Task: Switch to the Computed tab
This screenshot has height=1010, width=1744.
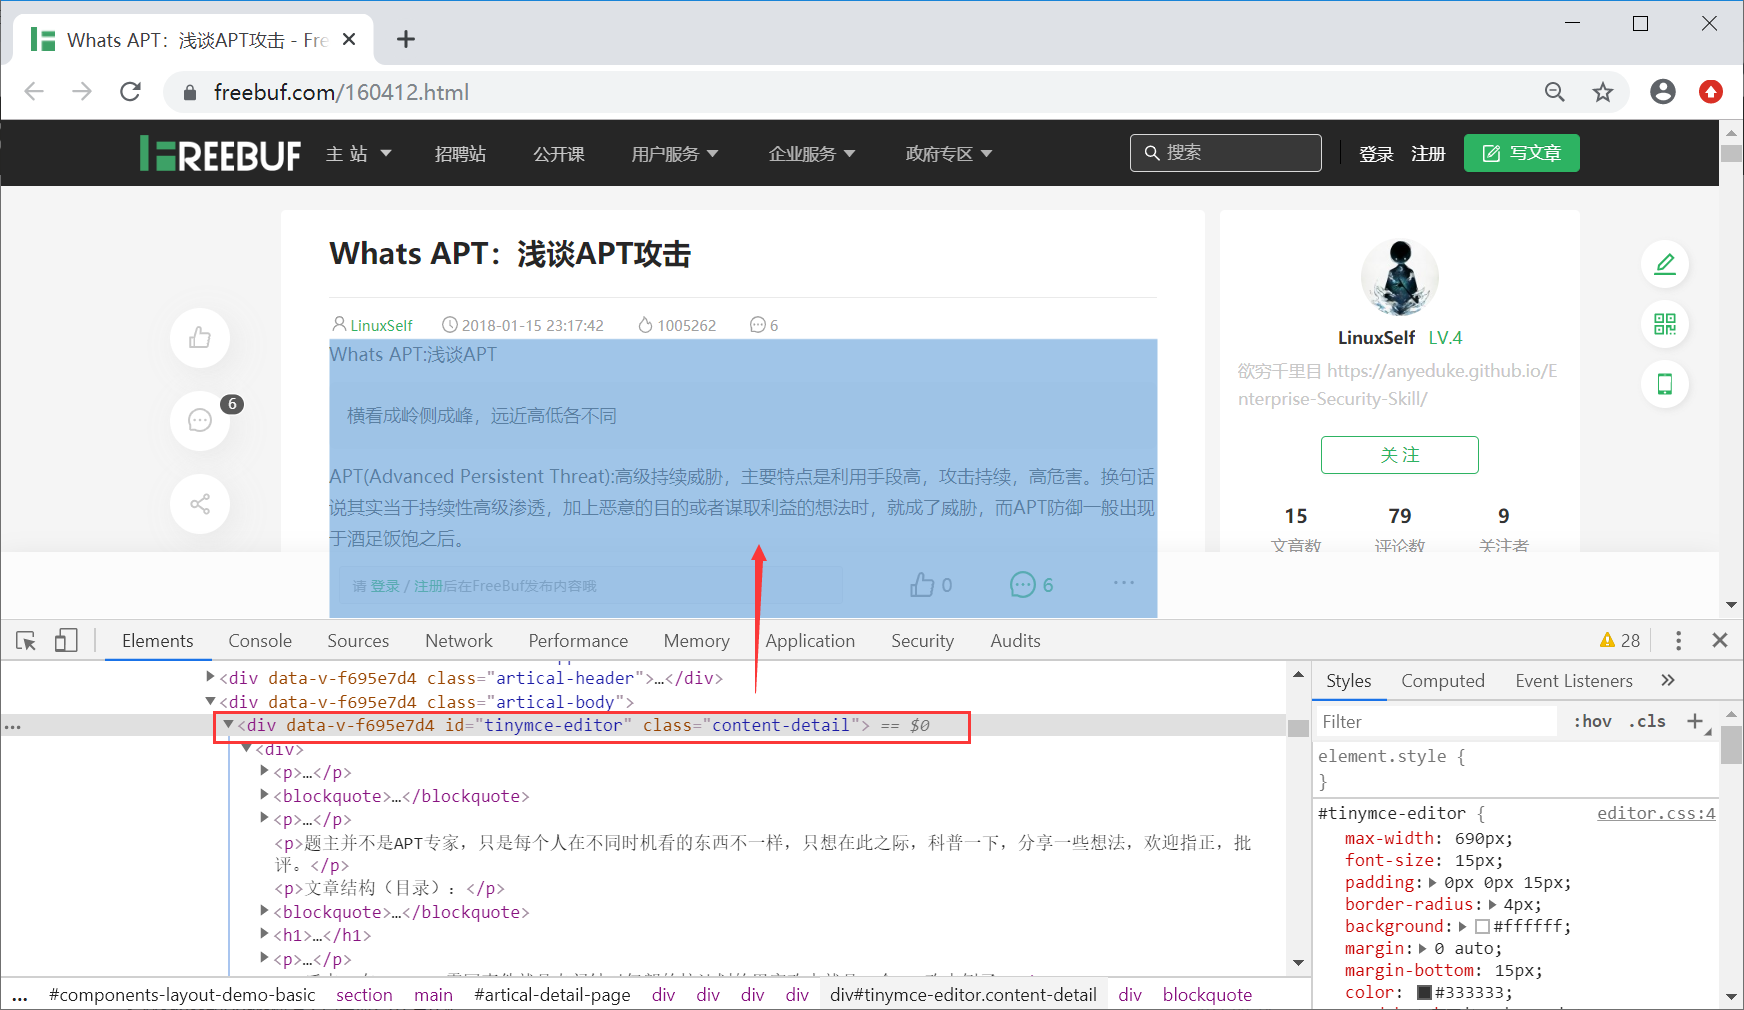Action: [x=1443, y=681]
